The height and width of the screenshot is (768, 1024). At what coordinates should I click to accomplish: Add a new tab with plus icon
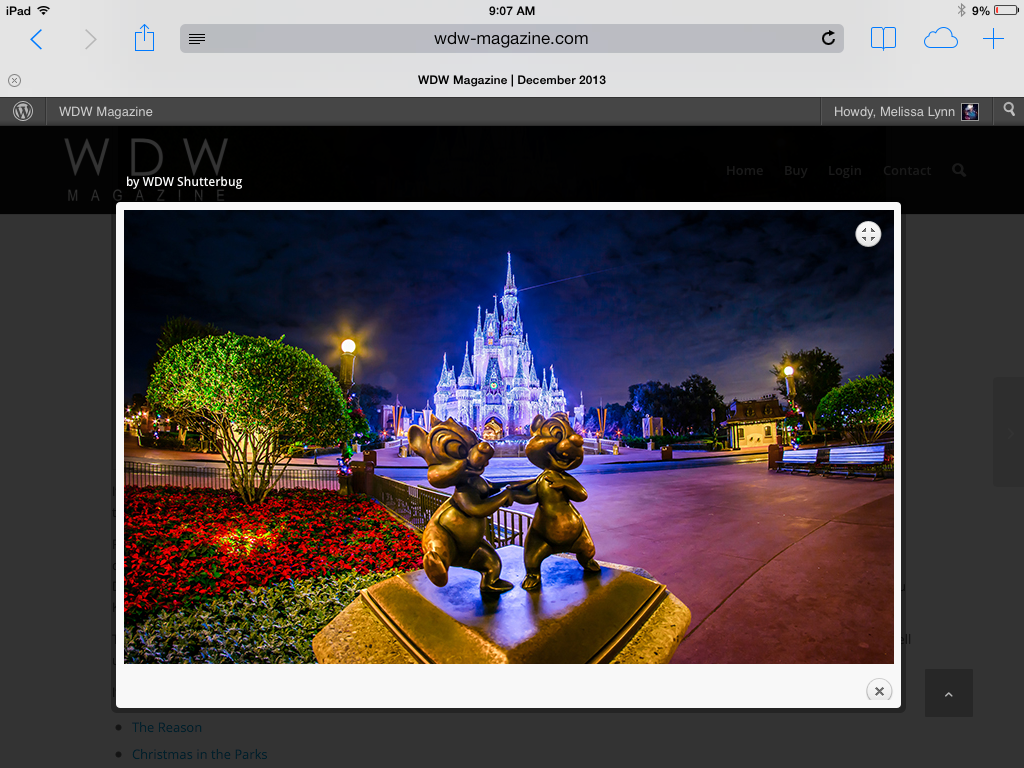click(993, 39)
